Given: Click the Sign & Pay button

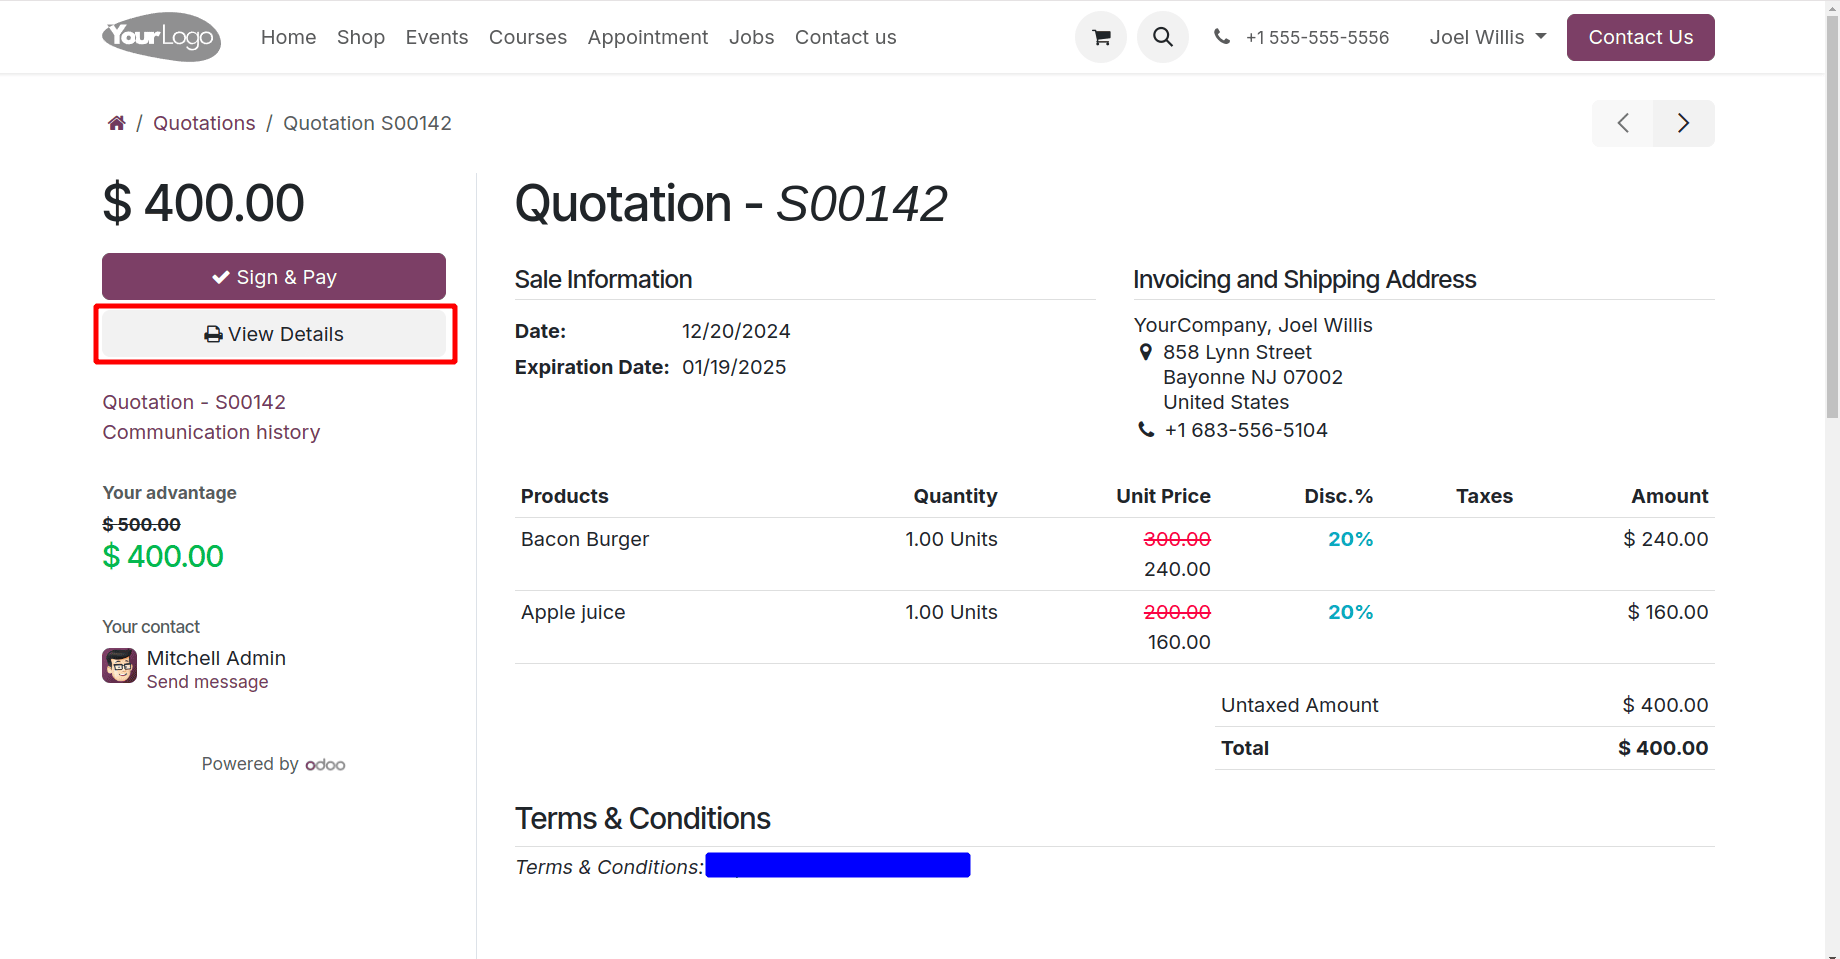Looking at the screenshot, I should pyautogui.click(x=274, y=277).
